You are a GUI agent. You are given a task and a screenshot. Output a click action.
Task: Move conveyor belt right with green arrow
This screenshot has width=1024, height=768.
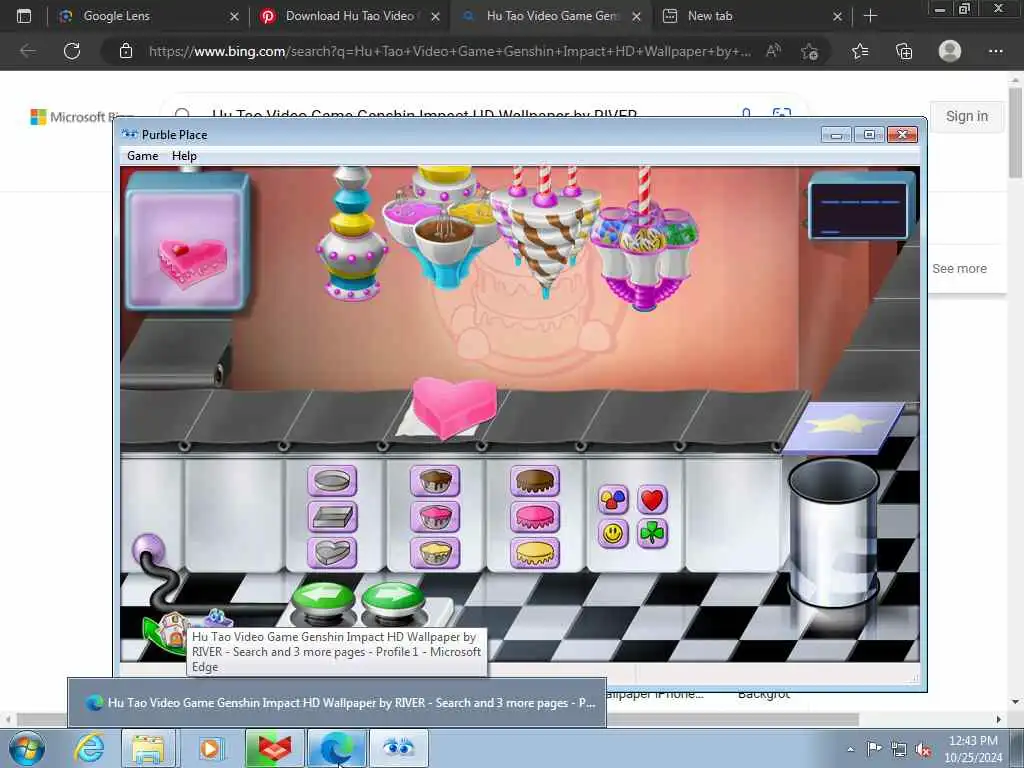[x=393, y=600]
